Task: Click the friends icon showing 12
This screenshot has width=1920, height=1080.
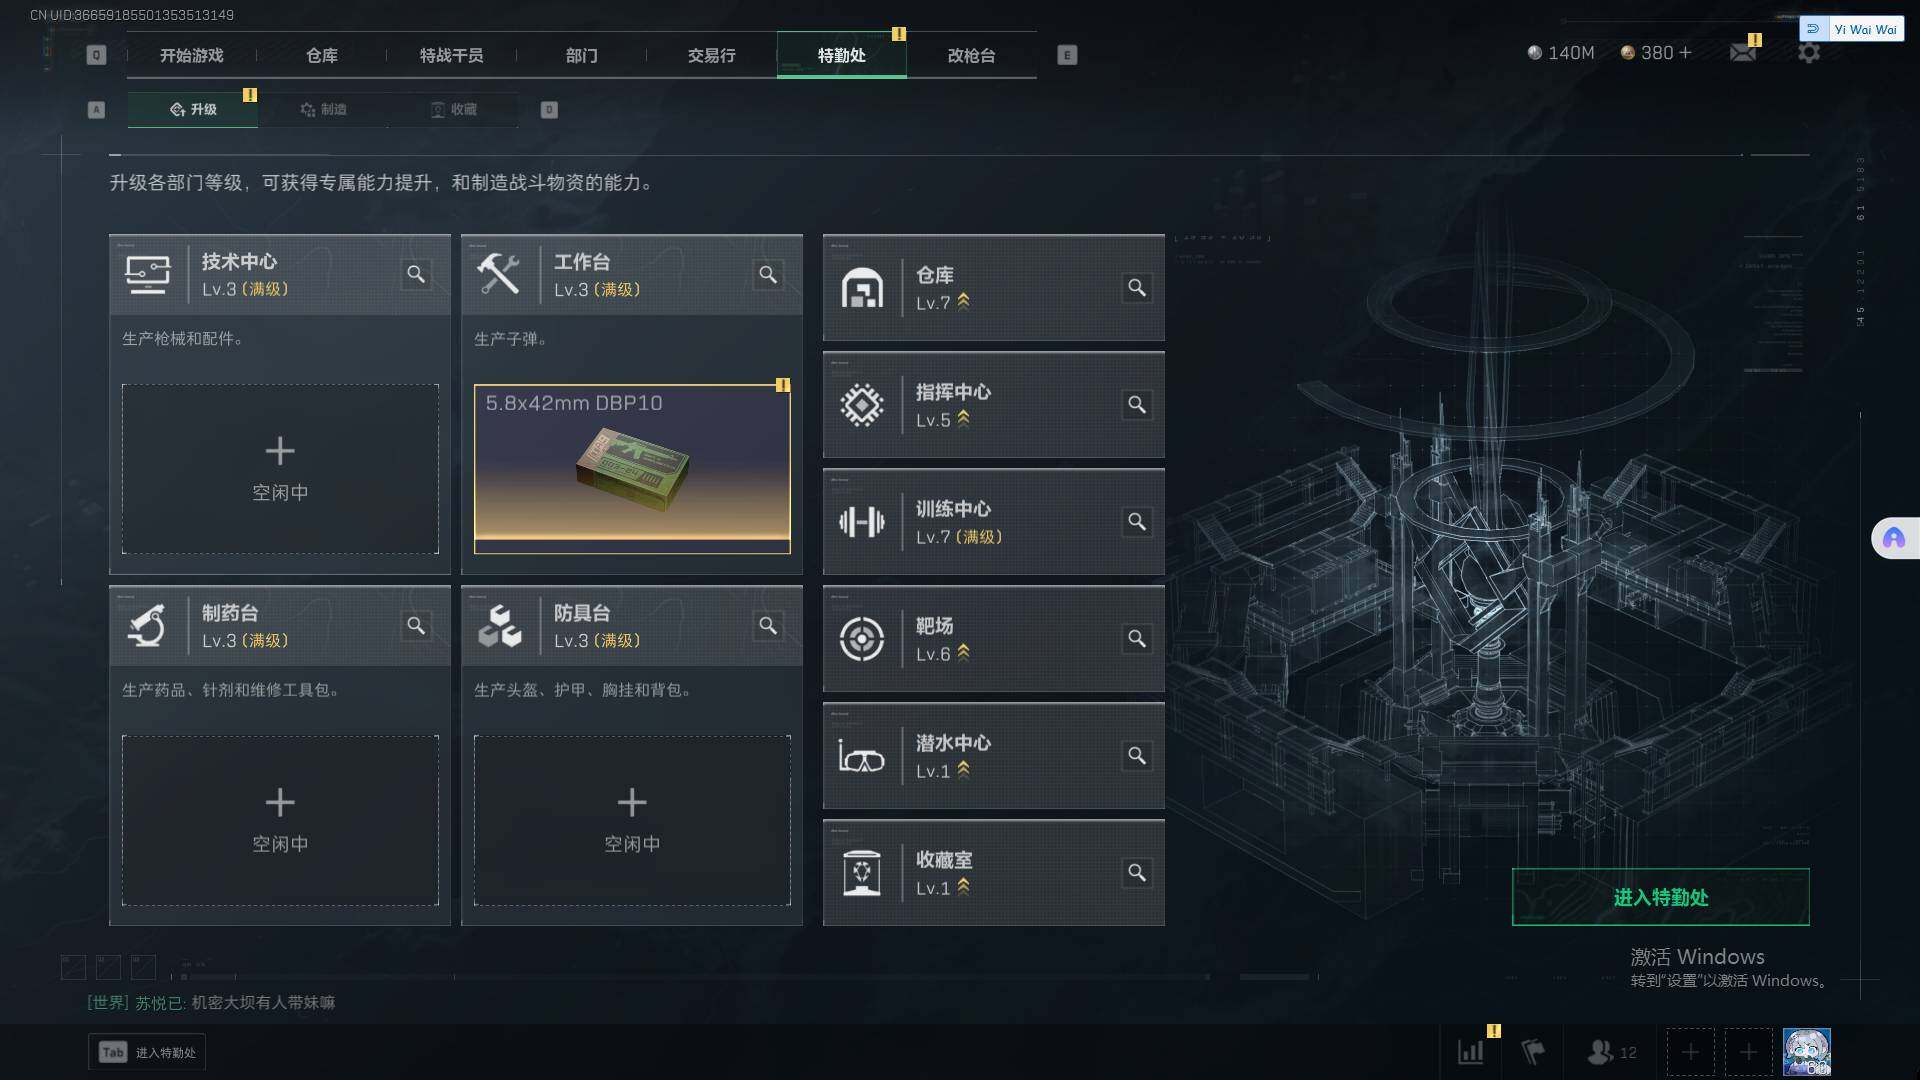Action: click(1611, 1052)
